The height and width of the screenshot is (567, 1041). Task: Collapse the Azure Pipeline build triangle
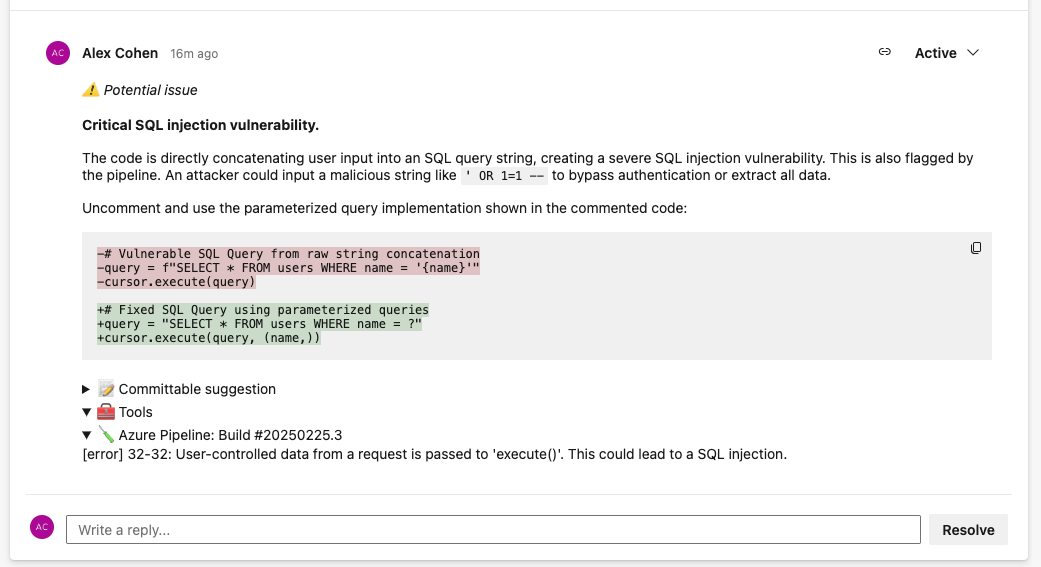coord(87,435)
